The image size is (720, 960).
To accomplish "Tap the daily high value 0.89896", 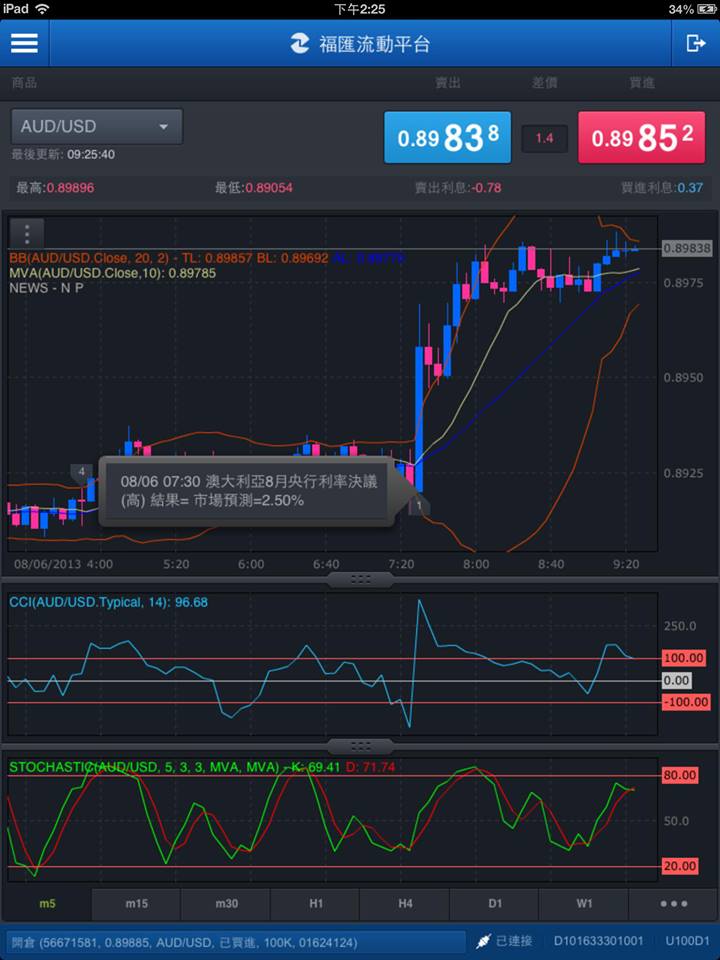I will [70, 187].
